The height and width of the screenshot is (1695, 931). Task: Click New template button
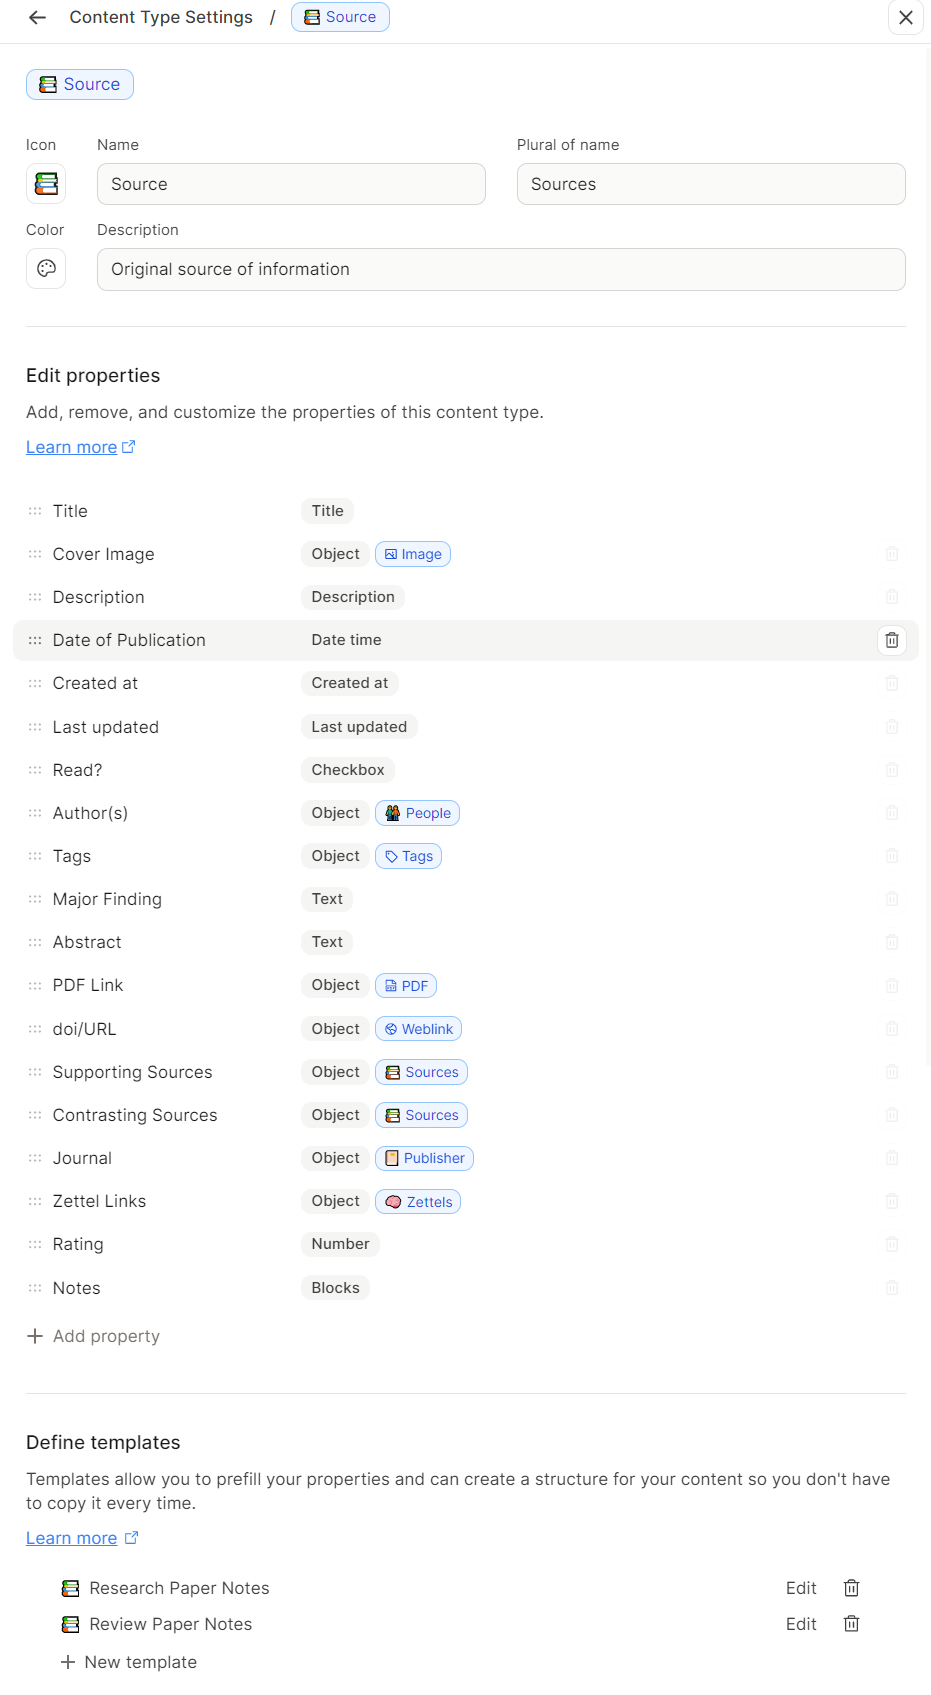[x=129, y=1662]
